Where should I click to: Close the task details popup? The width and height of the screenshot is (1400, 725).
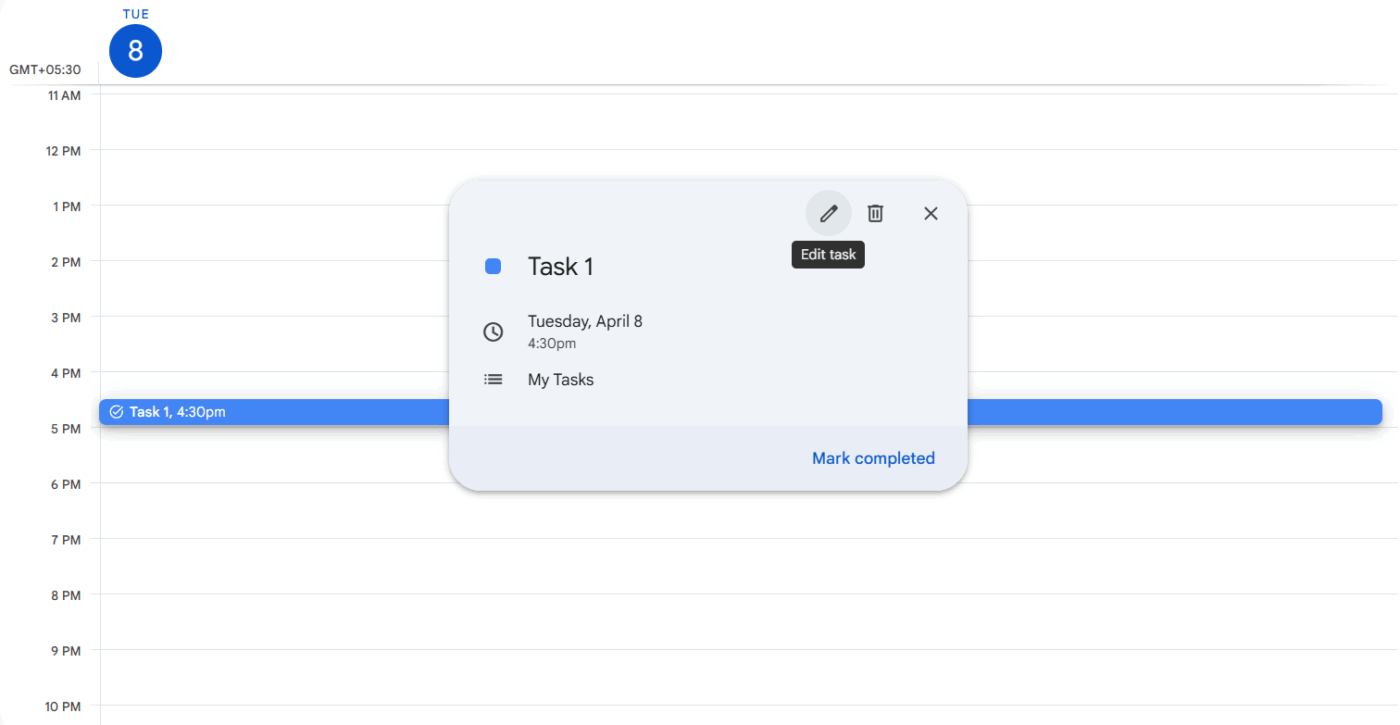pos(931,213)
